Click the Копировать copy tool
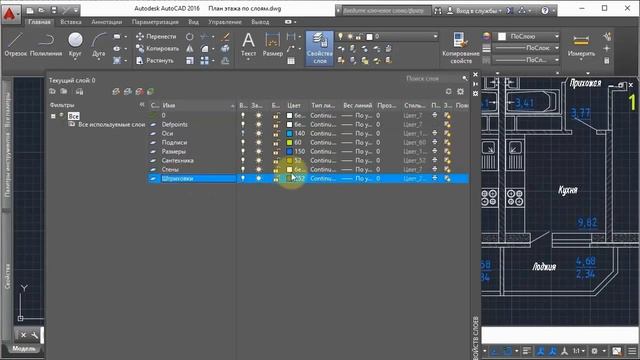 (157, 49)
